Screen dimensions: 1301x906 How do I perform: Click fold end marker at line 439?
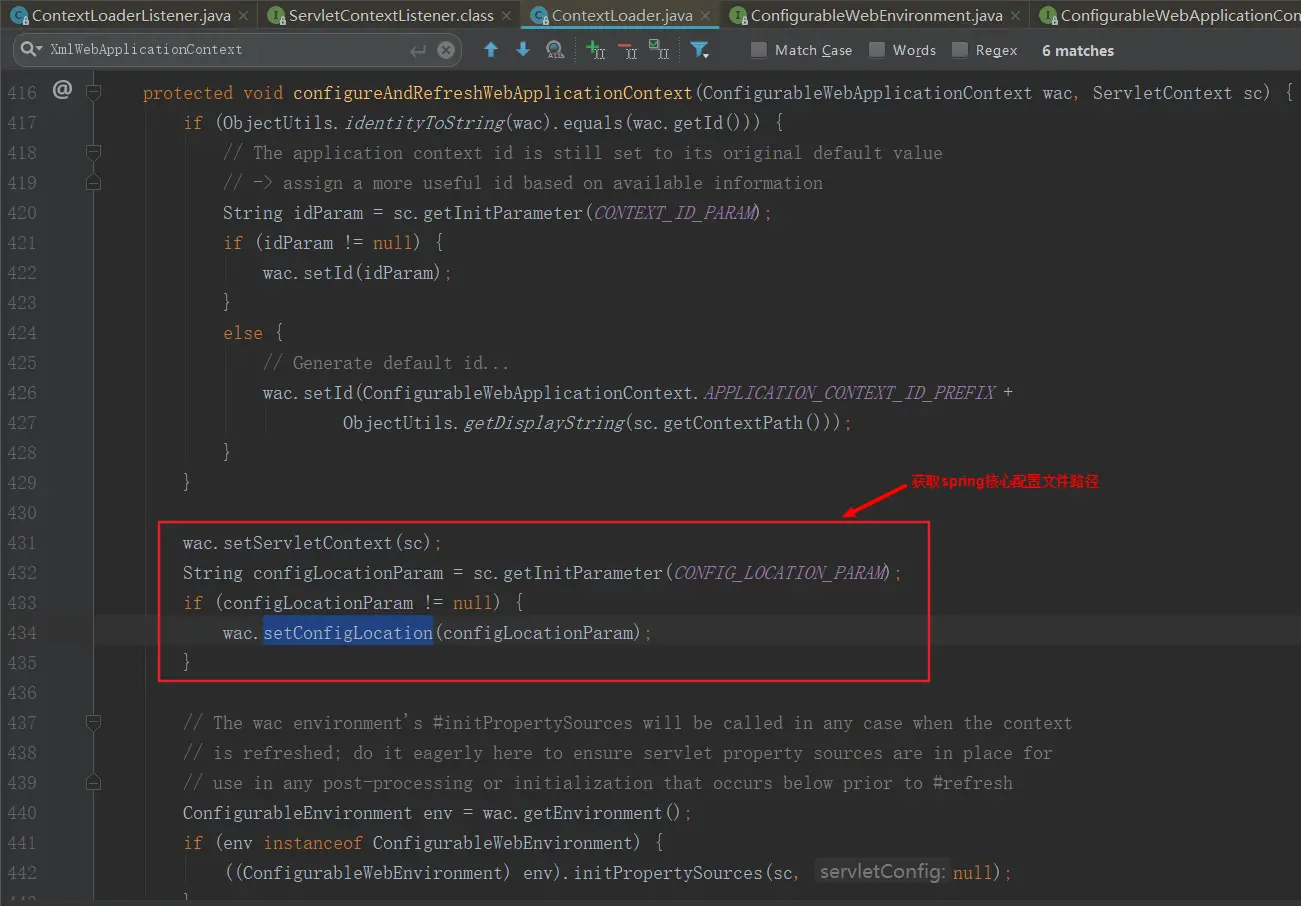(93, 782)
